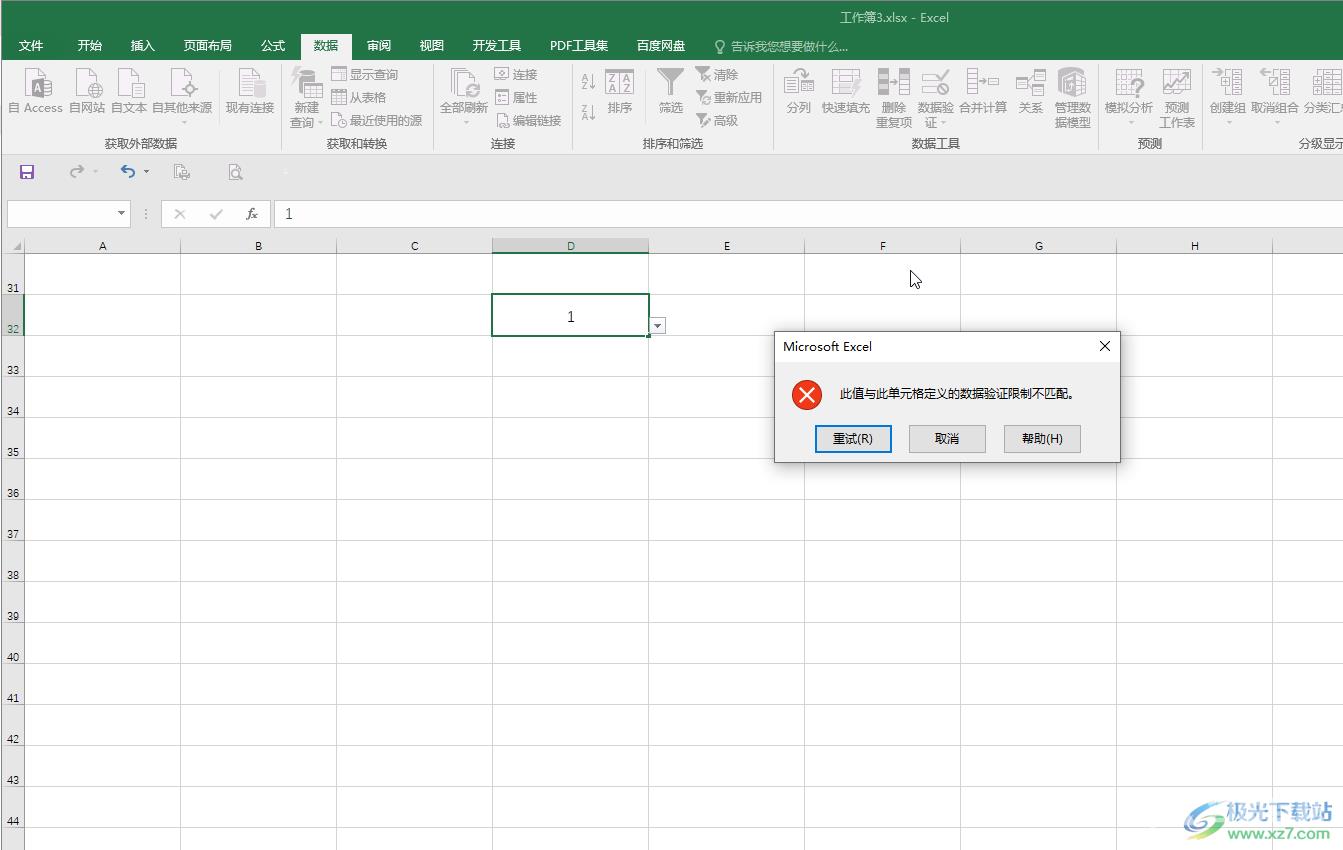Click the Tell Me search box
This screenshot has height=850, width=1343.
[781, 46]
